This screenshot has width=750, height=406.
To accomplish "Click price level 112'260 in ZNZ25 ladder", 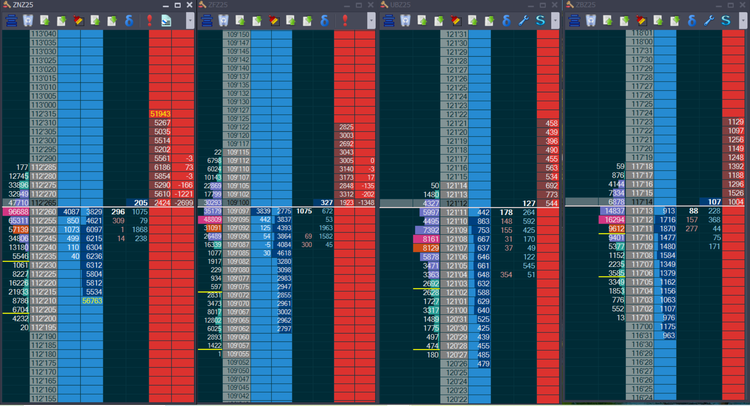I will 43,212.
